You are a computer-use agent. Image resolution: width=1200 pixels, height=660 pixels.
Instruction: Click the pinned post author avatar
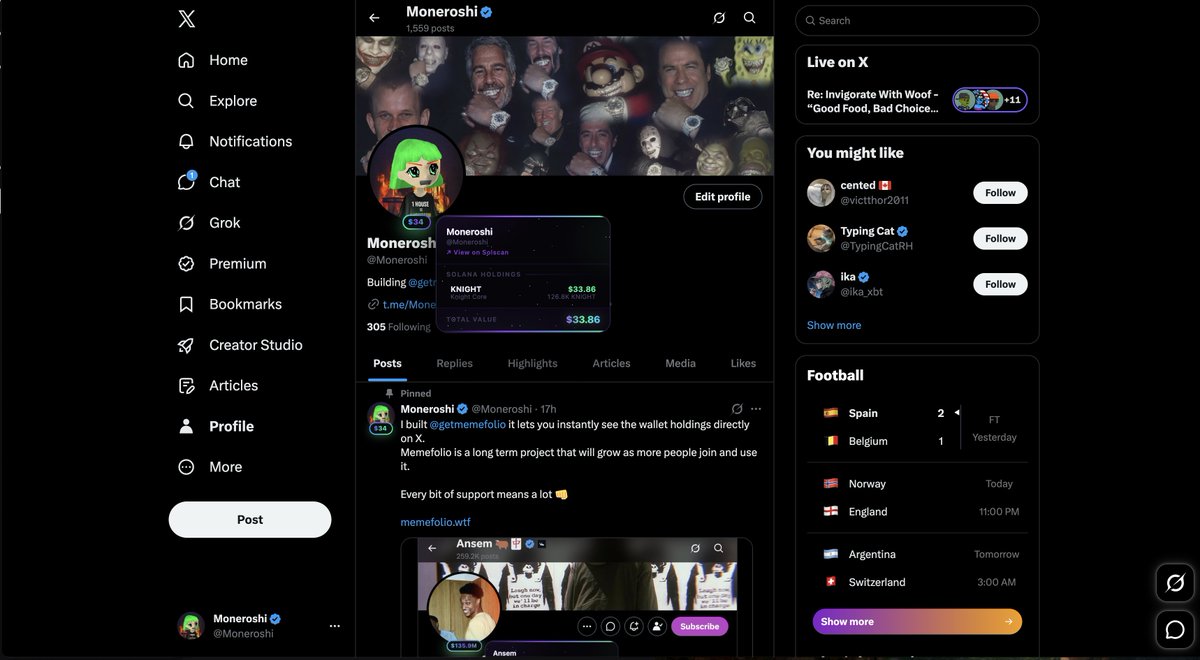(x=380, y=412)
